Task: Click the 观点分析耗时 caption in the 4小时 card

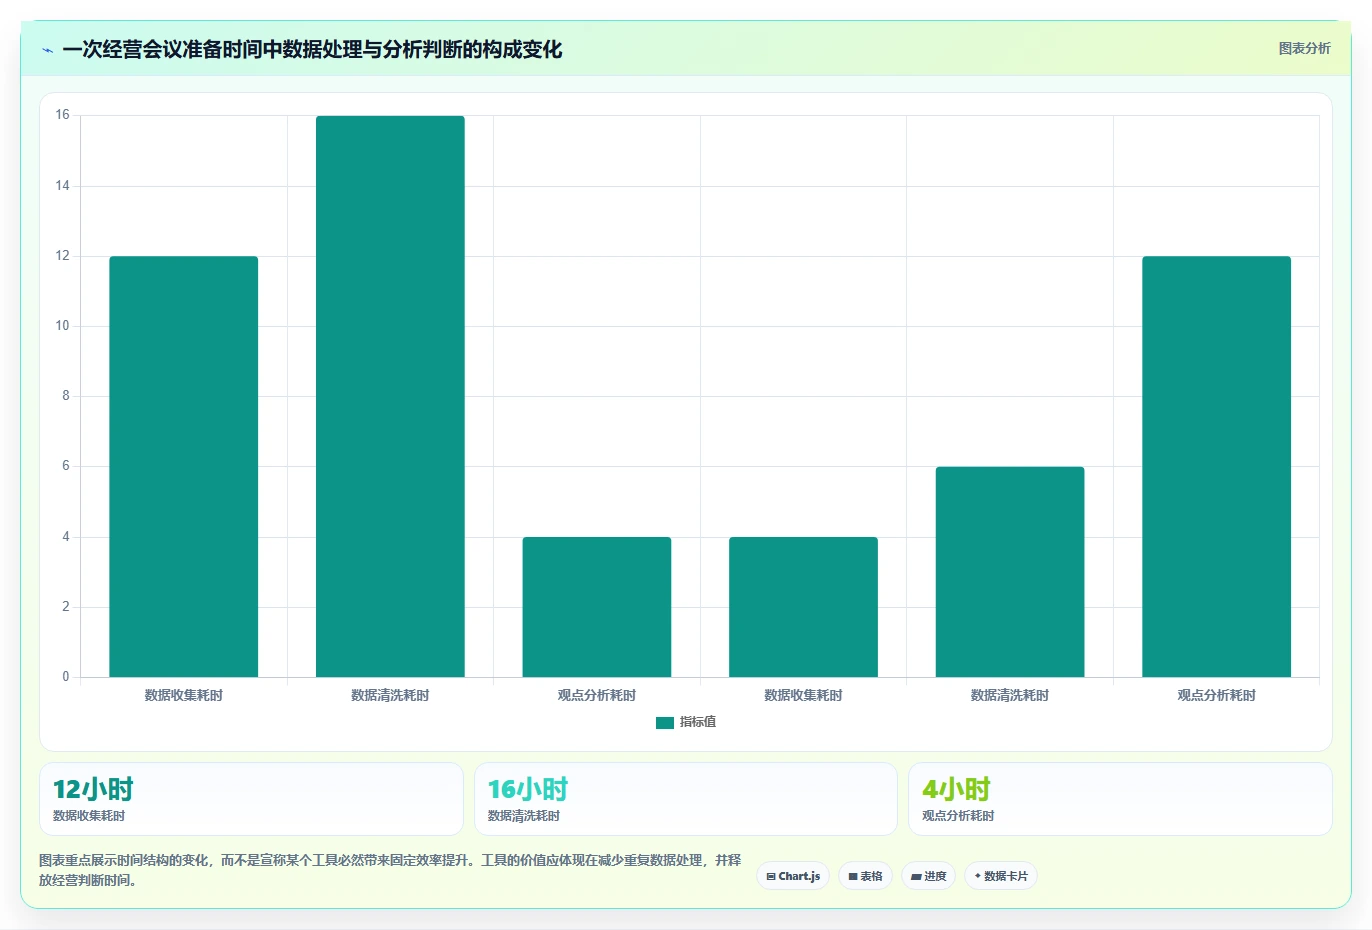Action: click(x=958, y=816)
